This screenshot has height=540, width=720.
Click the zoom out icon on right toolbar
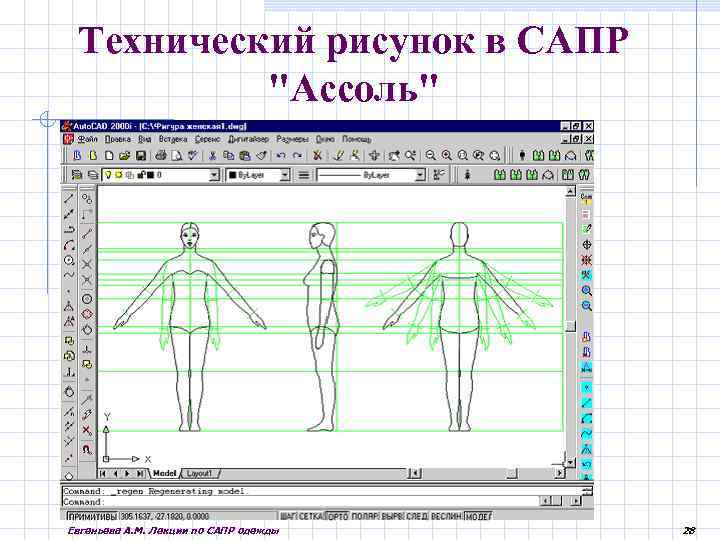[x=586, y=306]
